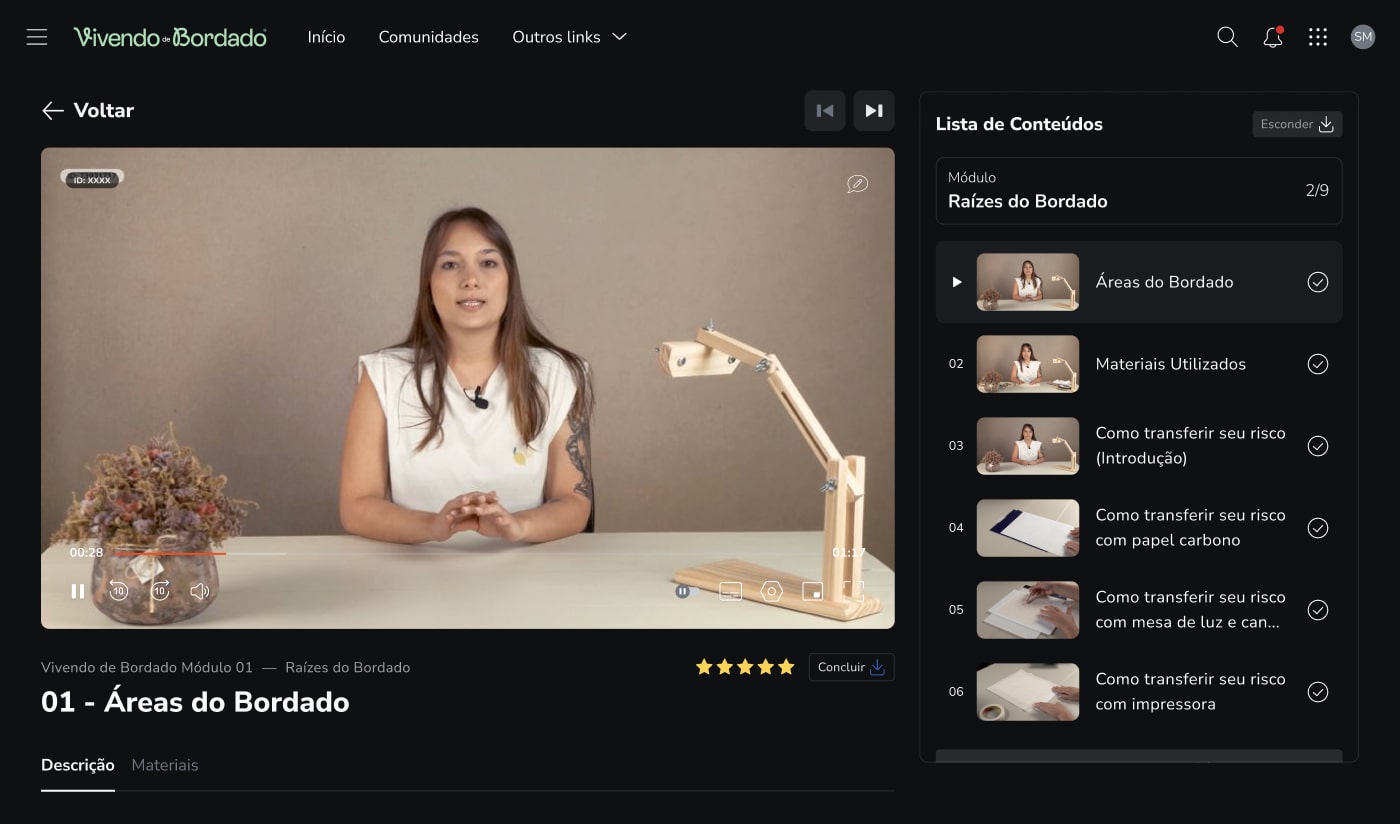Open the Materiais Utilizados lesson
Viewport: 1400px width, 824px height.
point(1139,364)
